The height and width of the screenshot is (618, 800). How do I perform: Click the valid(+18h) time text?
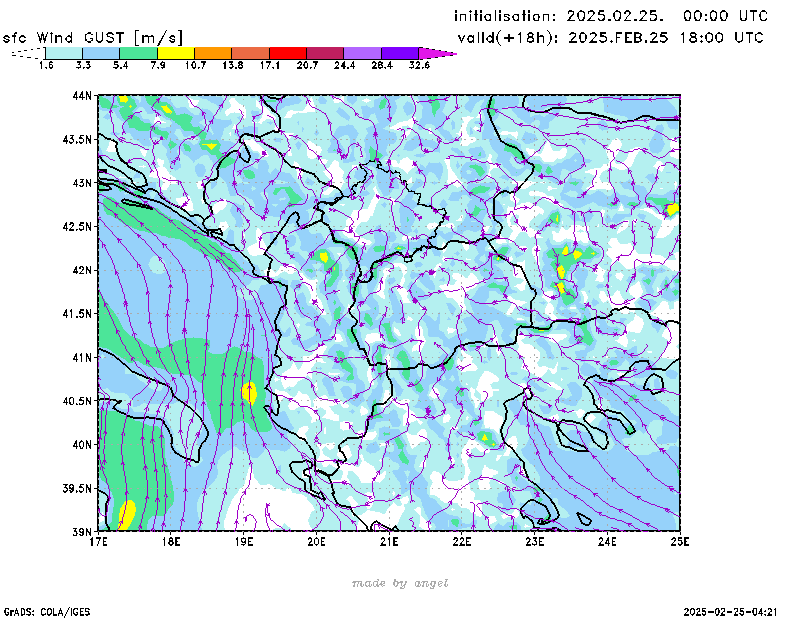[x=610, y=38]
